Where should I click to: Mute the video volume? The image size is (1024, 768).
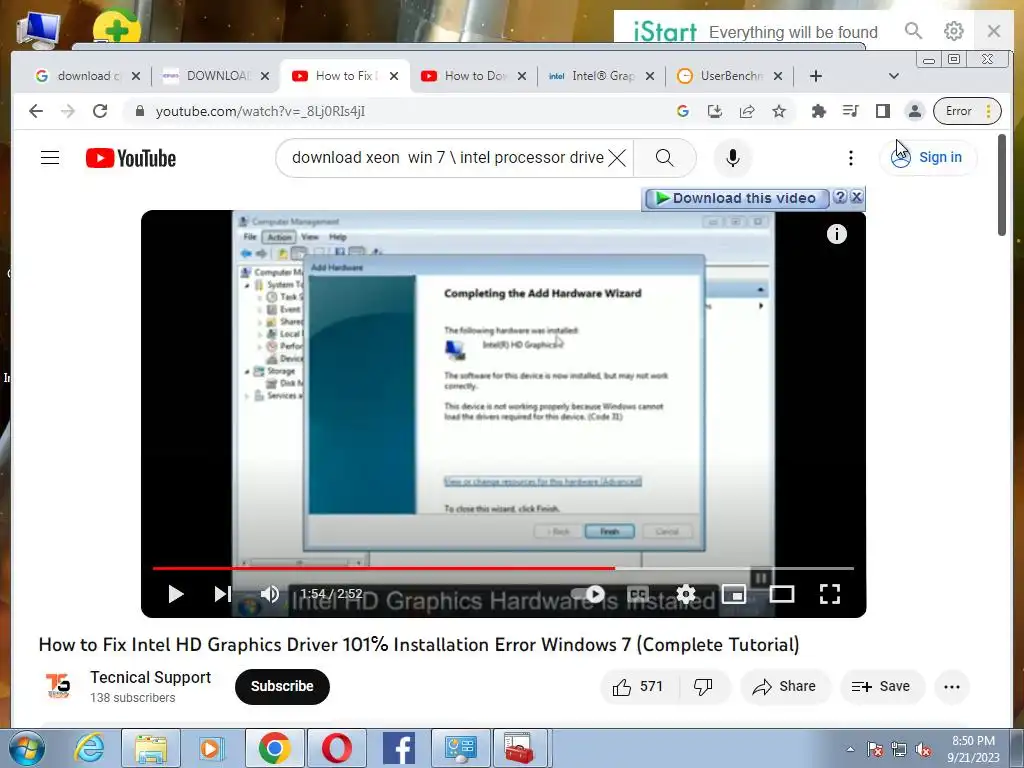[x=270, y=594]
